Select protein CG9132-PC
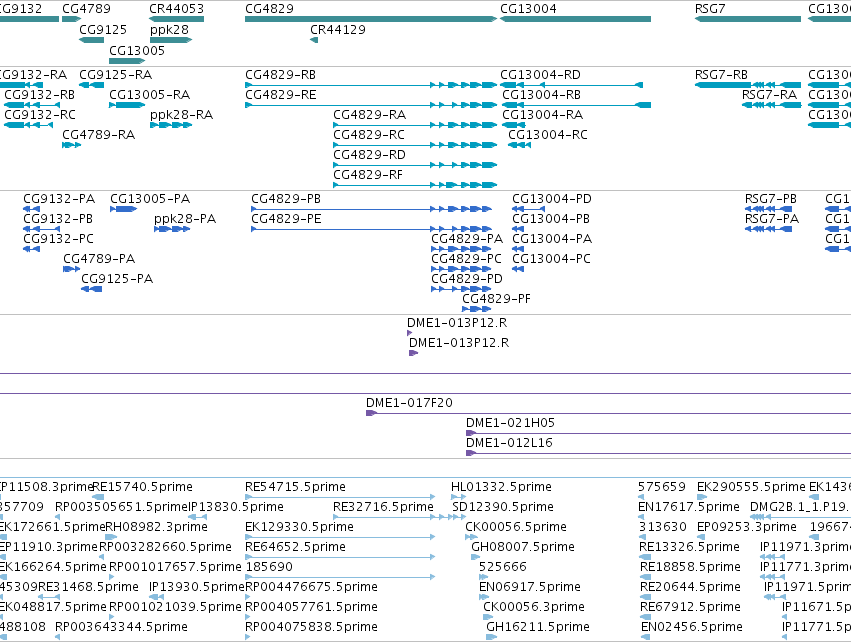This screenshot has width=851, height=642. (31, 249)
